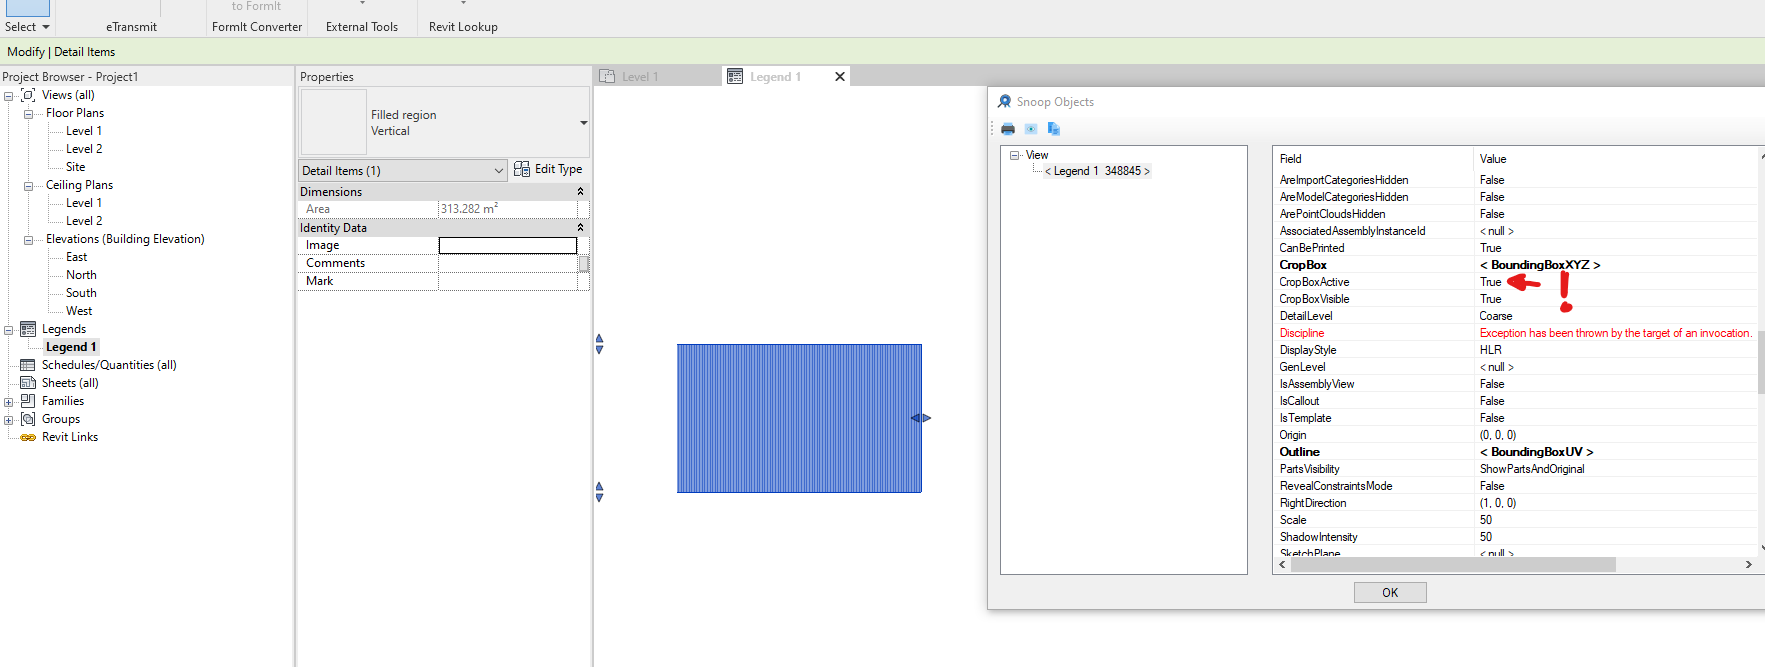
Task: Collapse the Floor Plans branch
Action: point(28,114)
